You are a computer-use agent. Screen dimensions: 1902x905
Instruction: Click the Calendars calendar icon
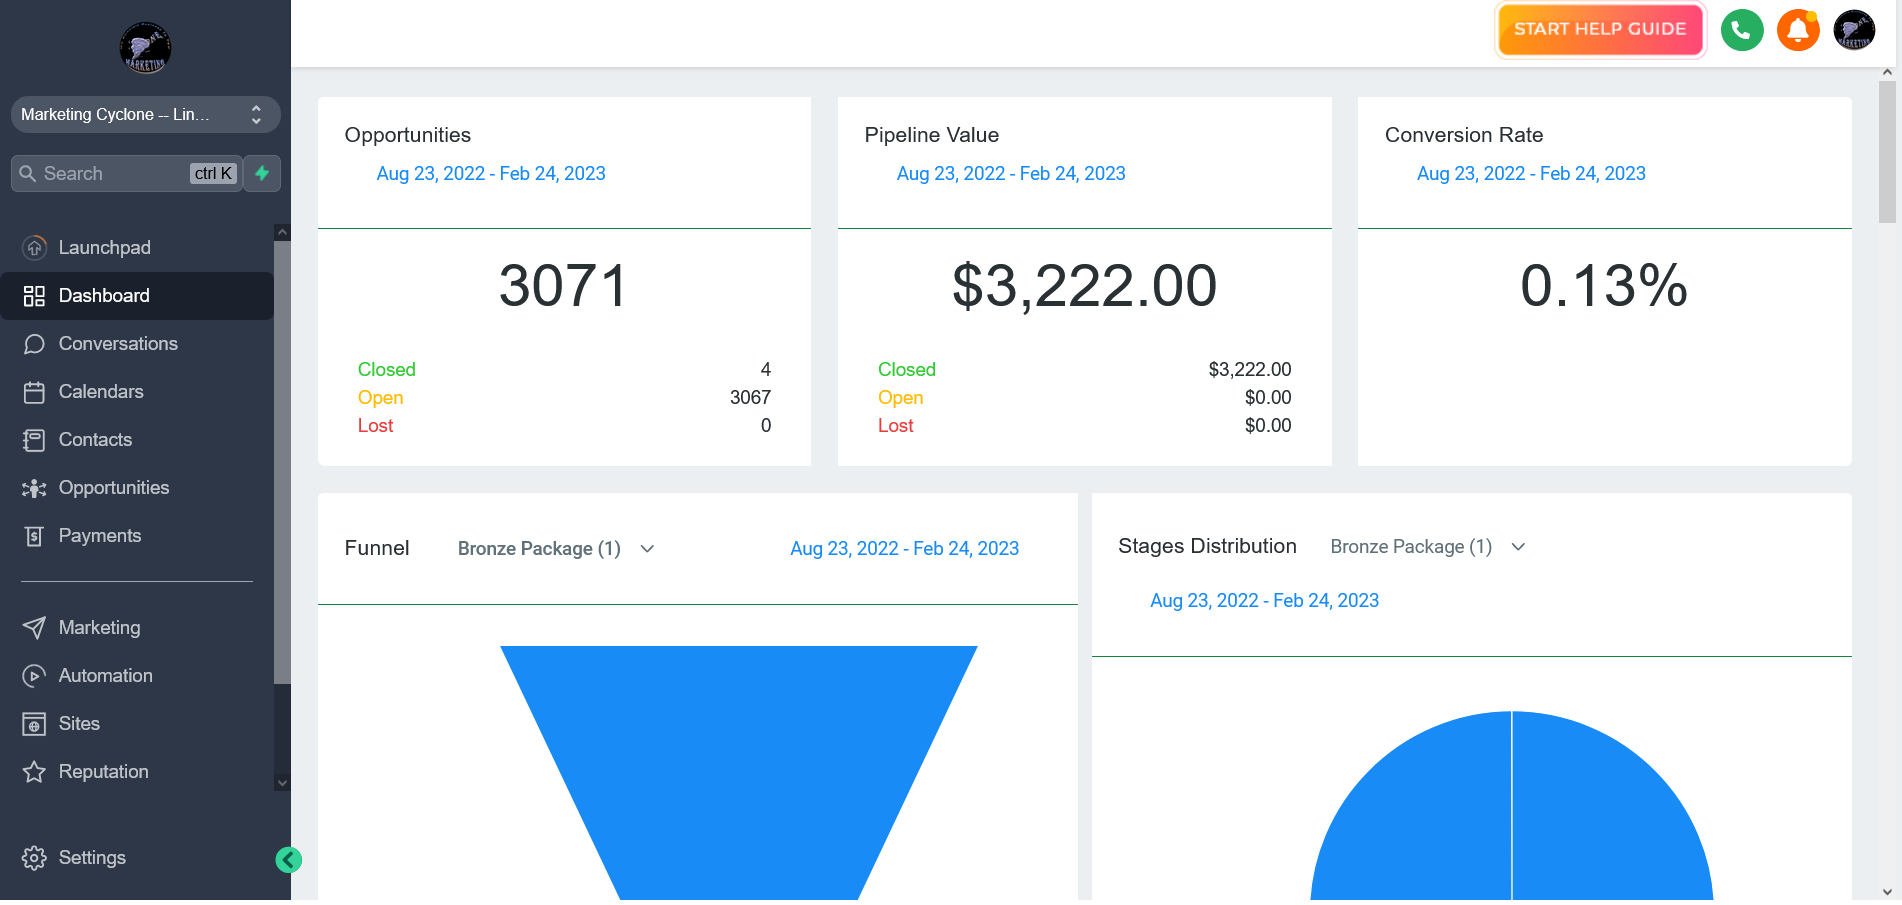pos(34,392)
